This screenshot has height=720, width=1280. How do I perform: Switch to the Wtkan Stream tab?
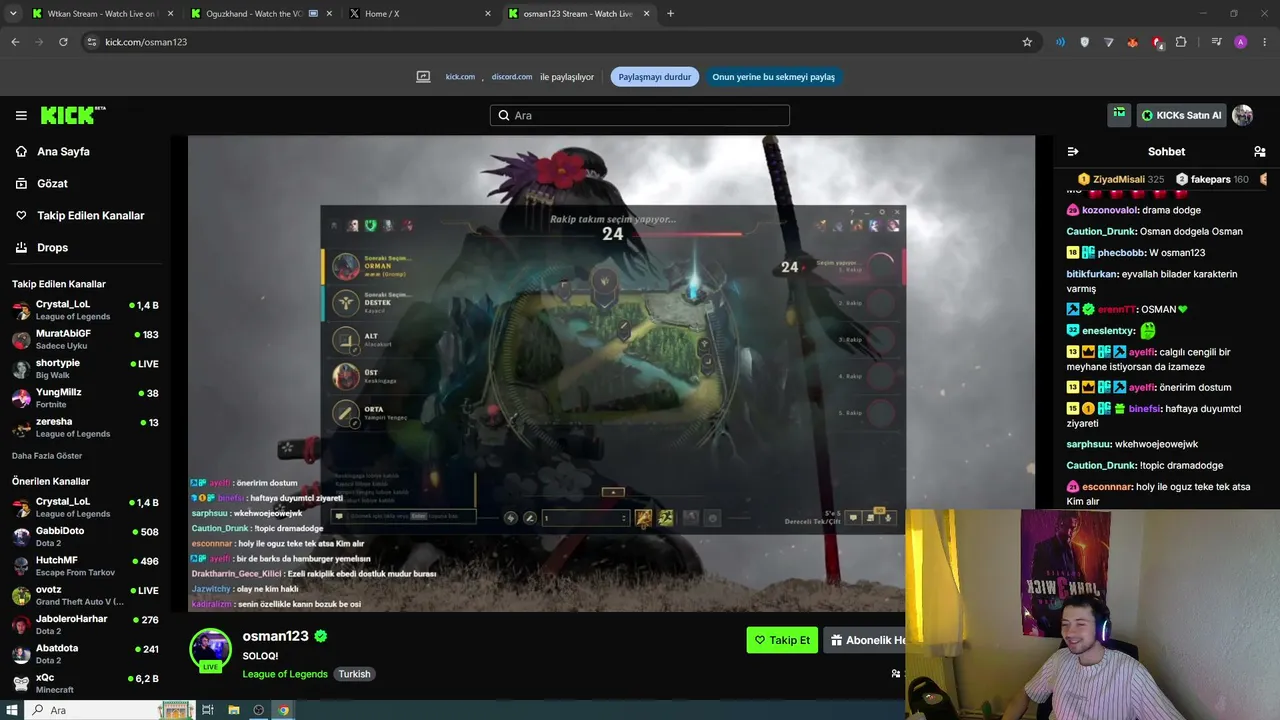coord(102,14)
